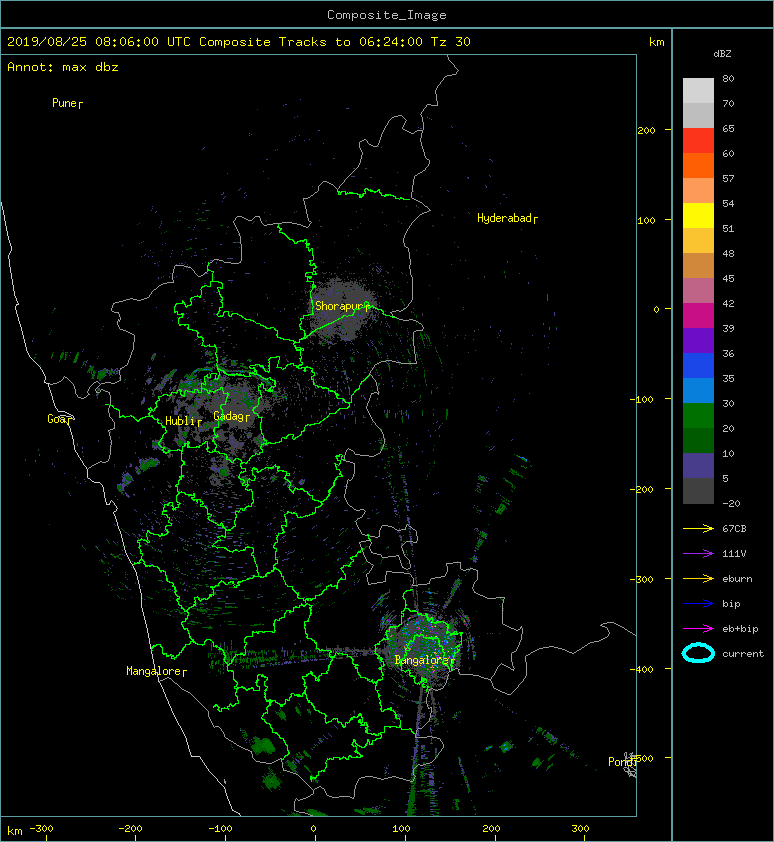
Task: Select the royal blue 35–36 dBZ swatch
Action: [698, 366]
